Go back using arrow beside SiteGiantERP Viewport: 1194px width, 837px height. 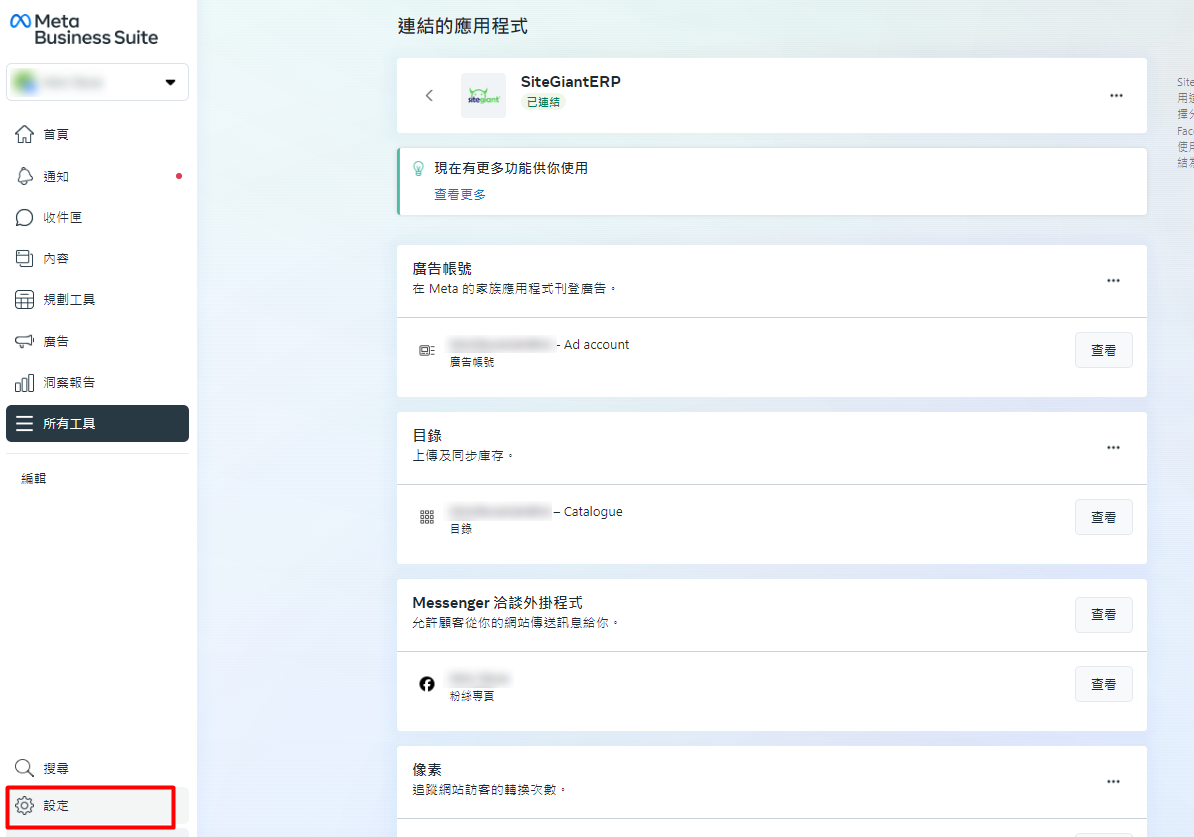click(x=430, y=96)
